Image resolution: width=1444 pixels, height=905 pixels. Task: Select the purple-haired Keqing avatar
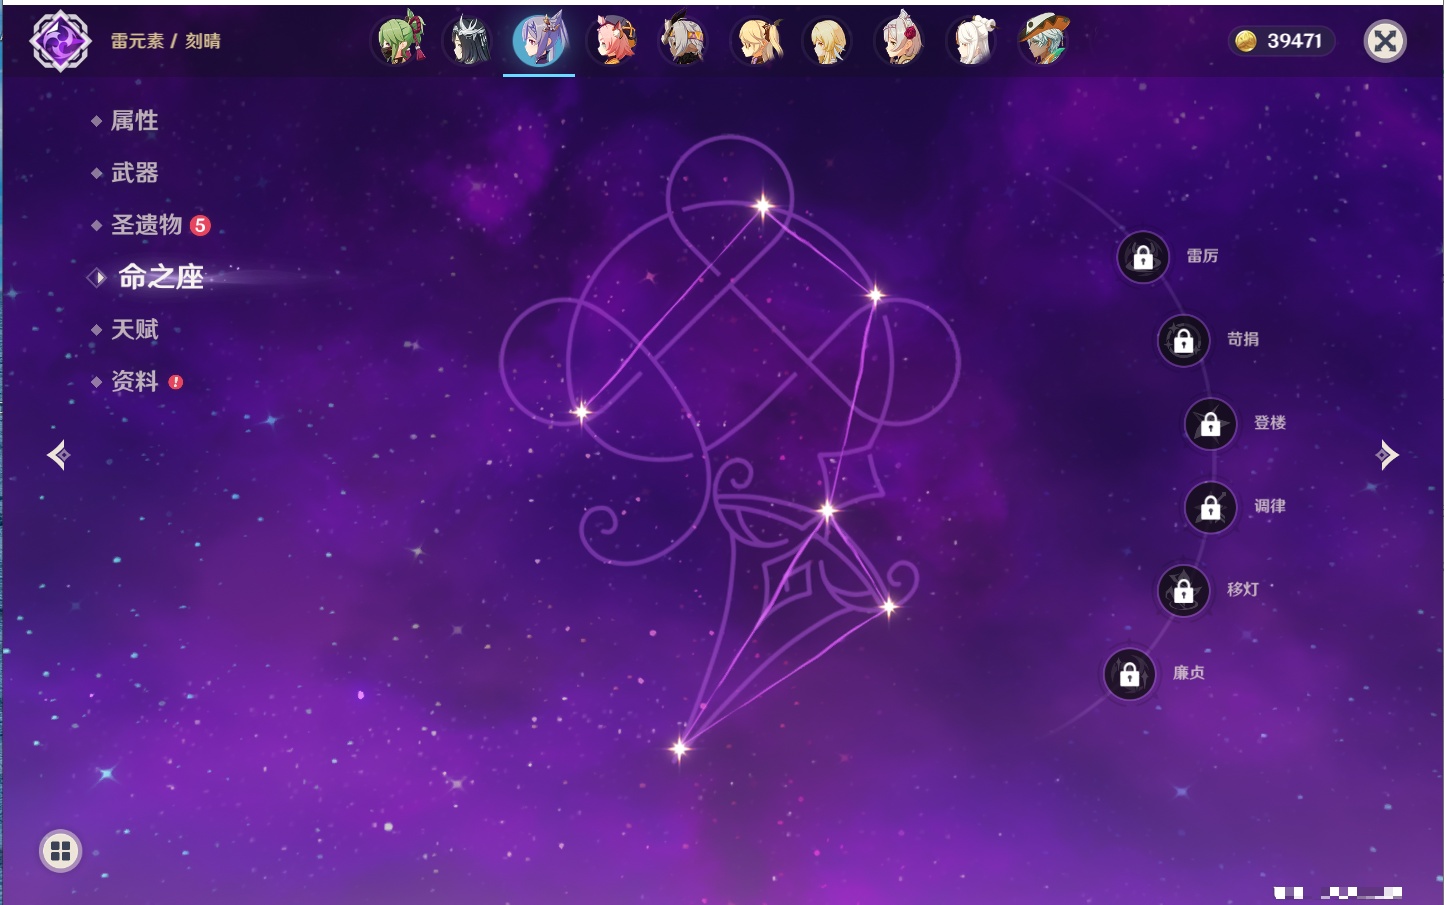pos(540,40)
